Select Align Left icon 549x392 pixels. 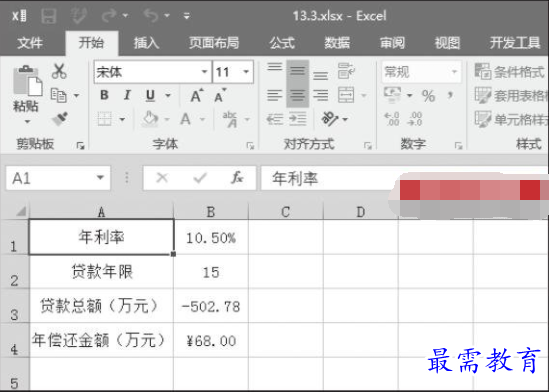coord(274,95)
